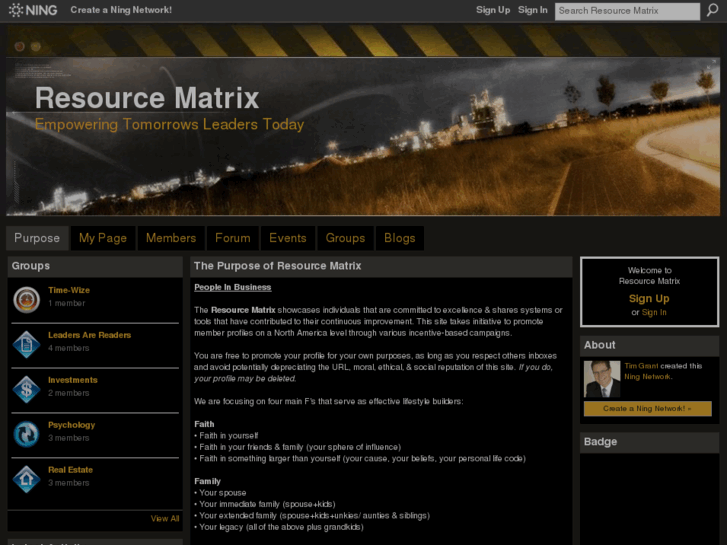Click the Real Estate house icon
Screen dimensions: 727x545
(26, 479)
